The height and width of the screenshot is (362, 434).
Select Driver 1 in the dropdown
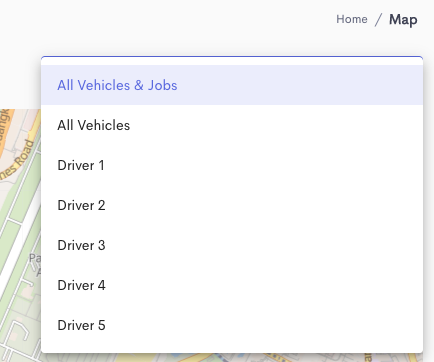coord(232,165)
